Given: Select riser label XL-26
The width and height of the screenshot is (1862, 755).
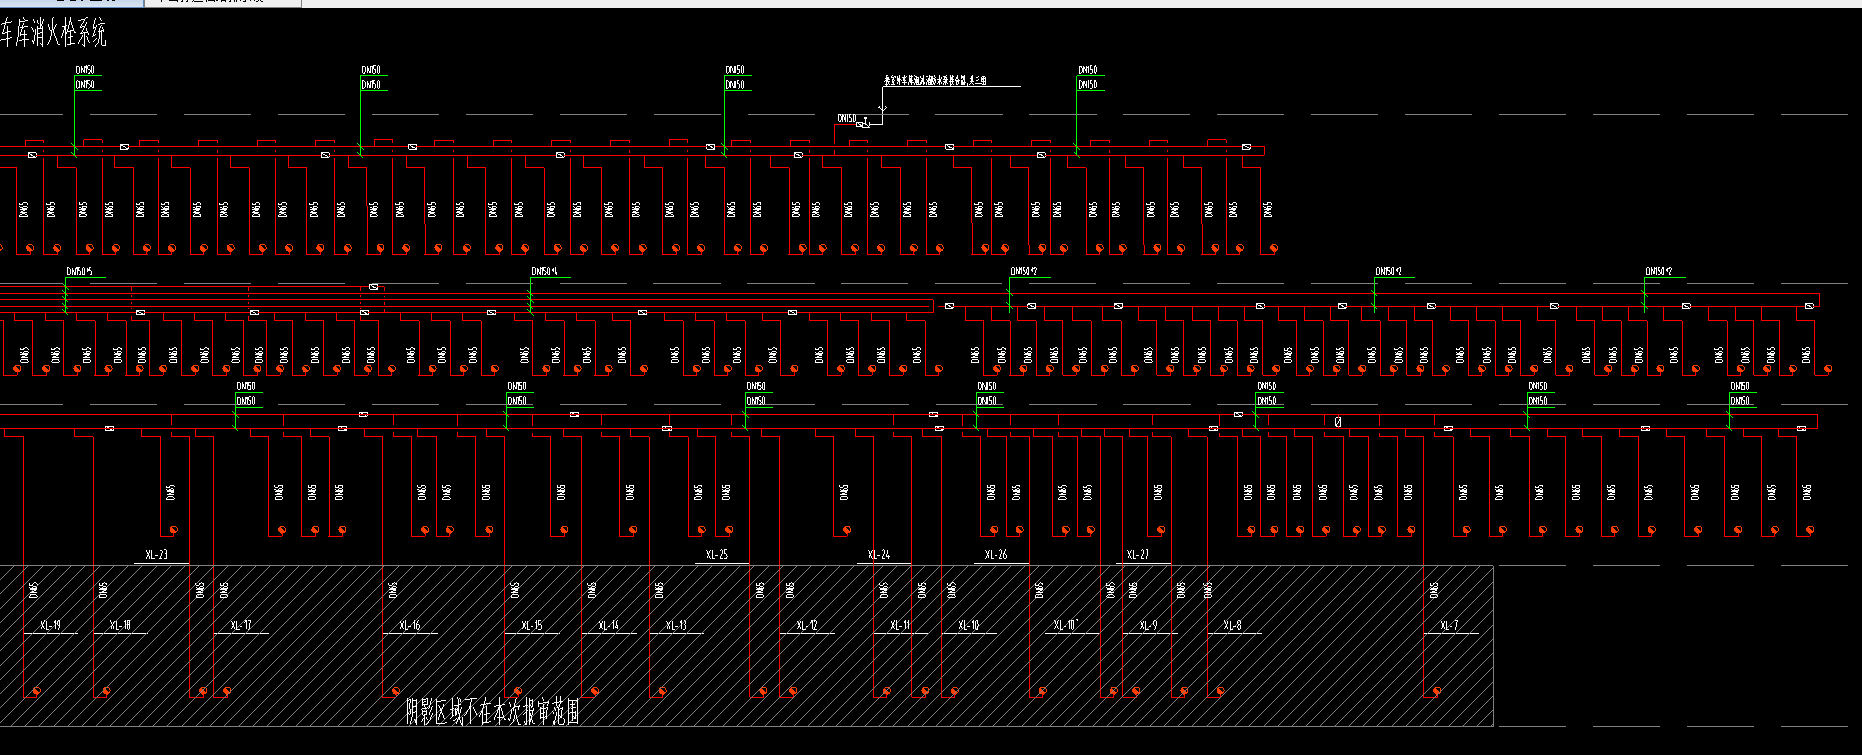Looking at the screenshot, I should coord(996,555).
